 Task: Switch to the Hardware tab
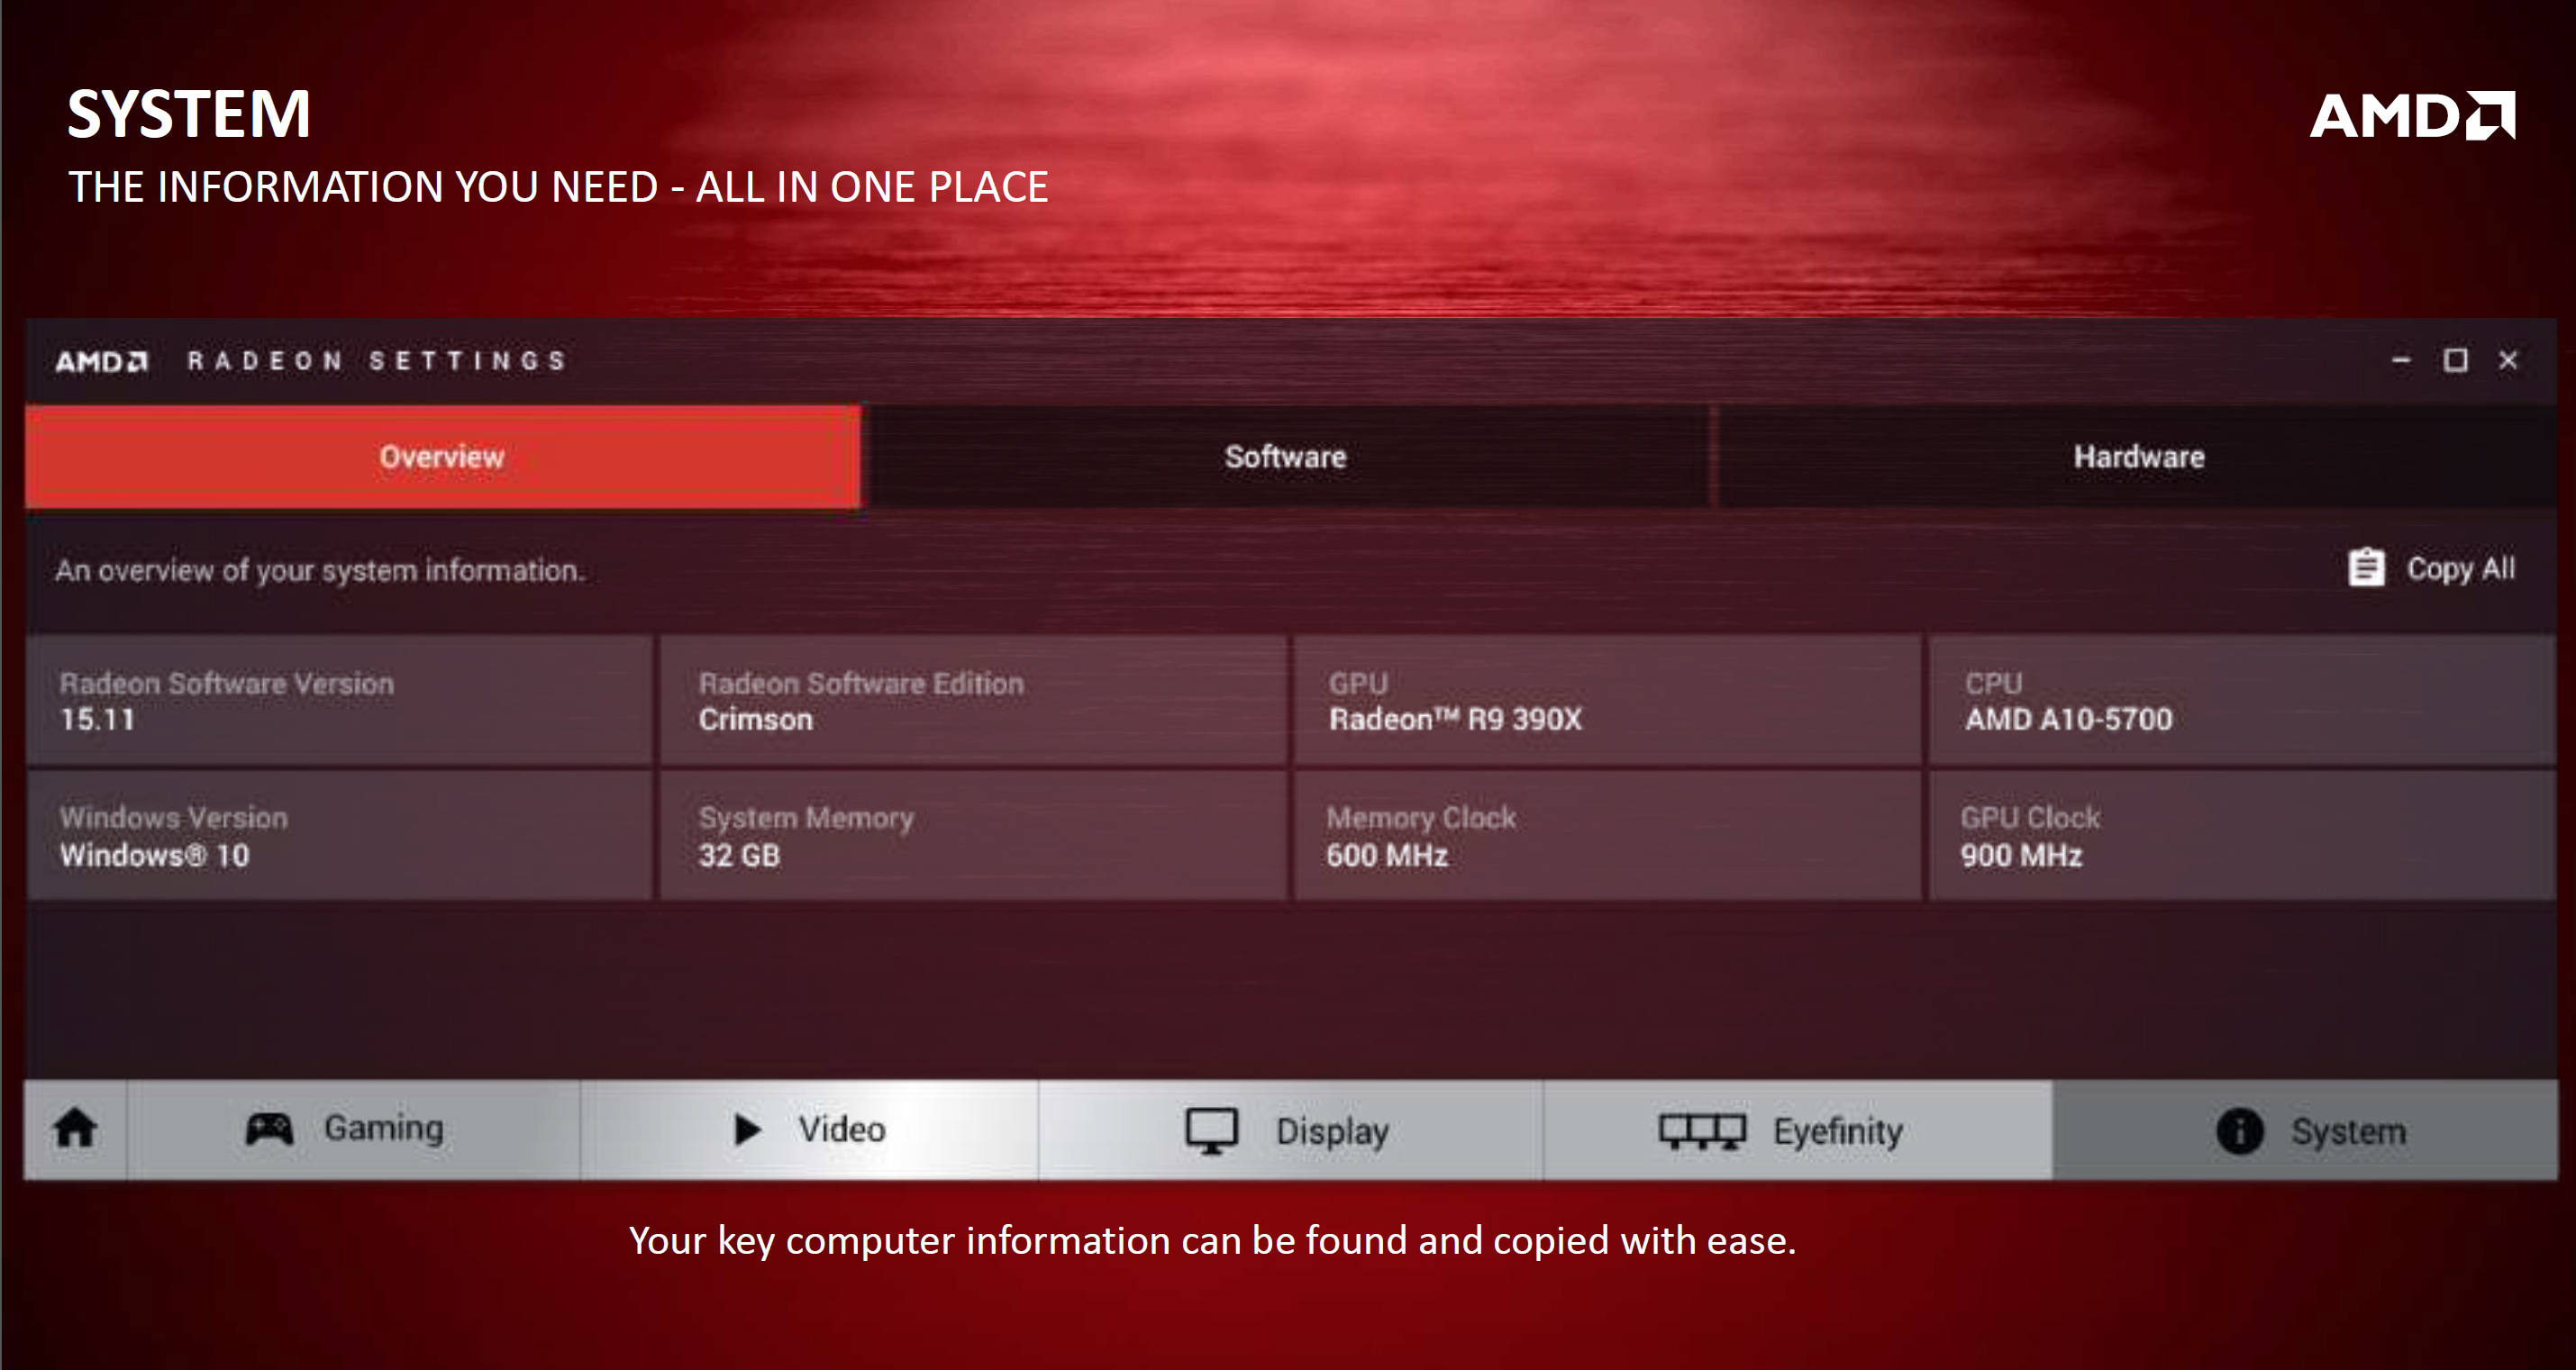click(2138, 457)
